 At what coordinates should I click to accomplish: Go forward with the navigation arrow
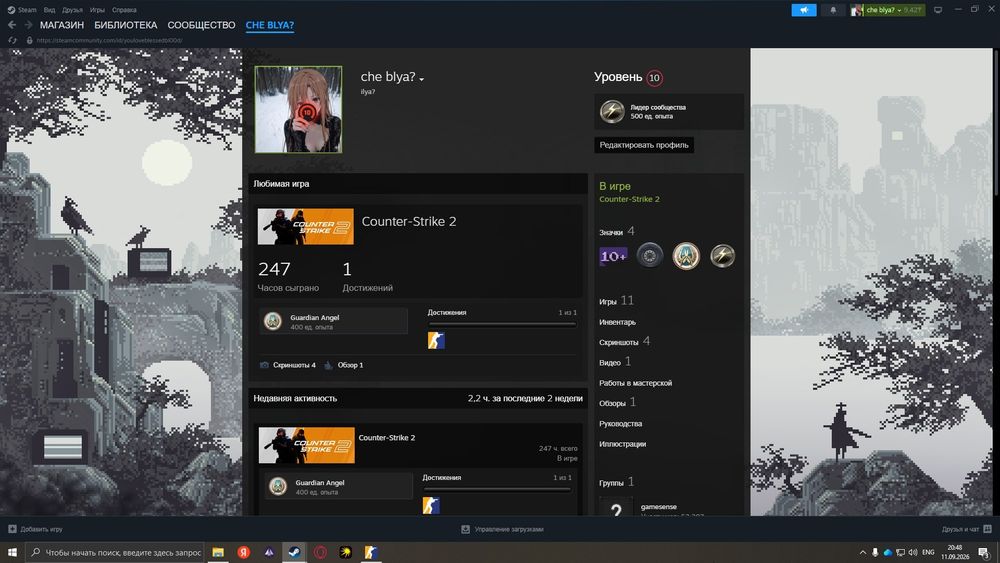coord(28,25)
